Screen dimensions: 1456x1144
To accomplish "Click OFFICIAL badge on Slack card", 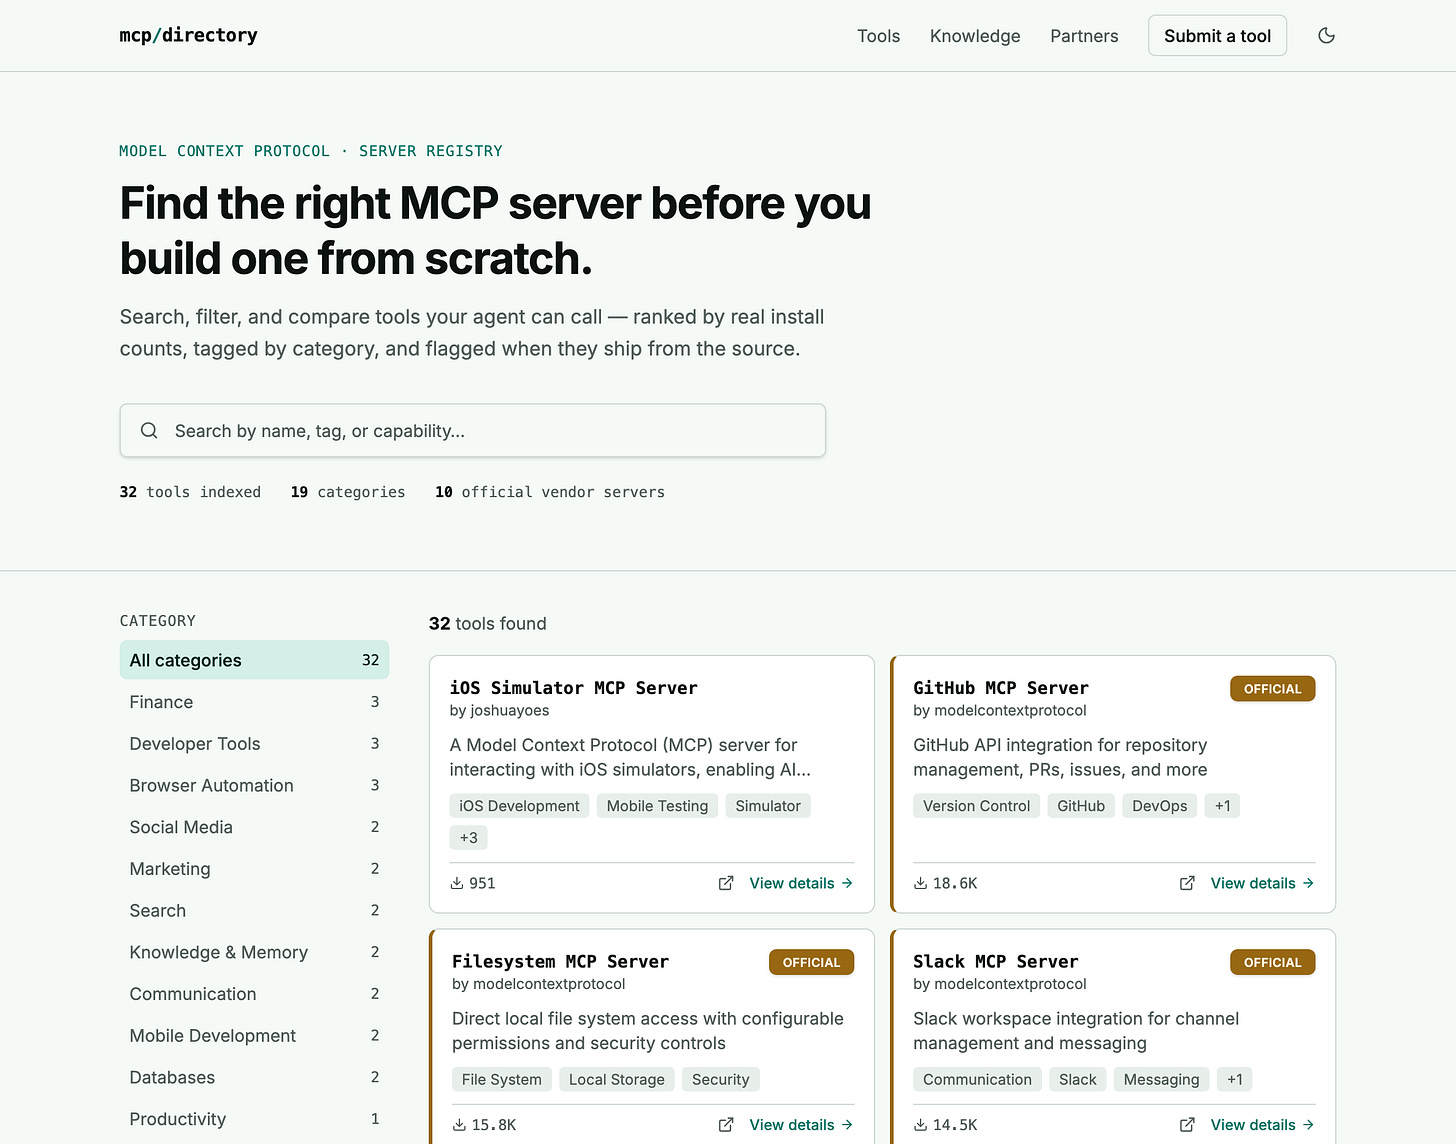I will coord(1272,963).
